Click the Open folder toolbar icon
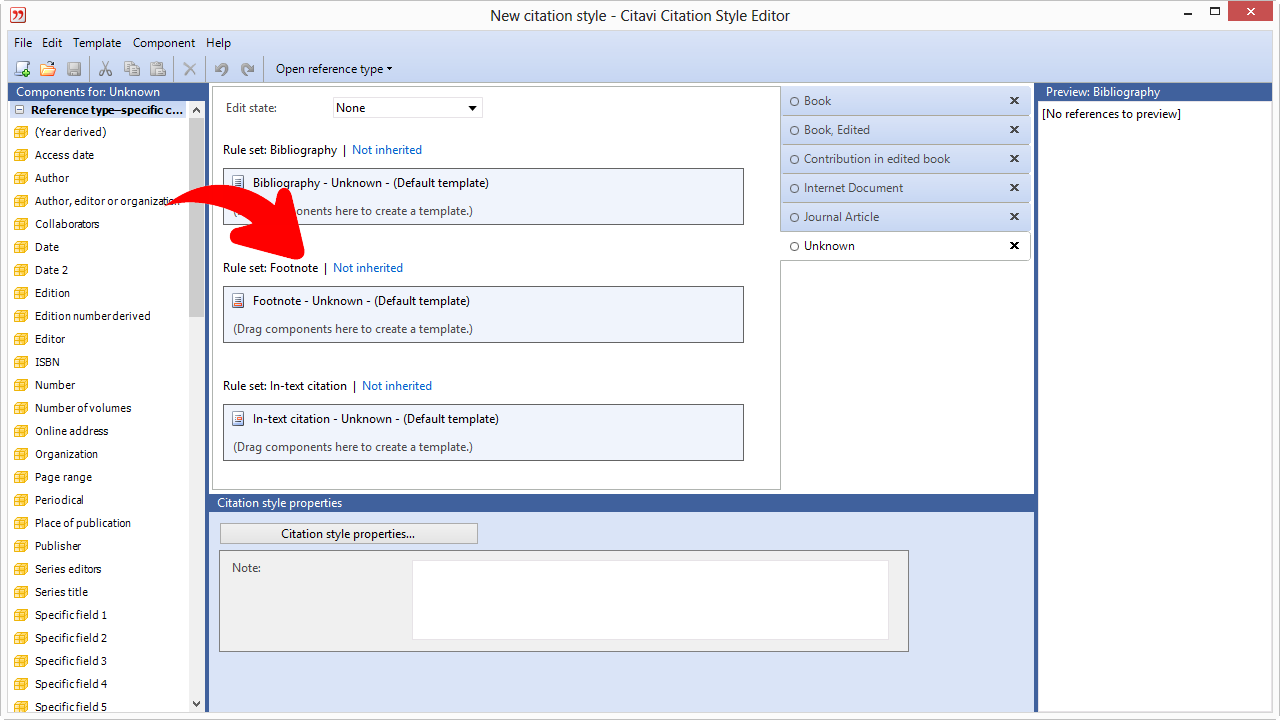Viewport: 1280px width, 720px height. 47,69
